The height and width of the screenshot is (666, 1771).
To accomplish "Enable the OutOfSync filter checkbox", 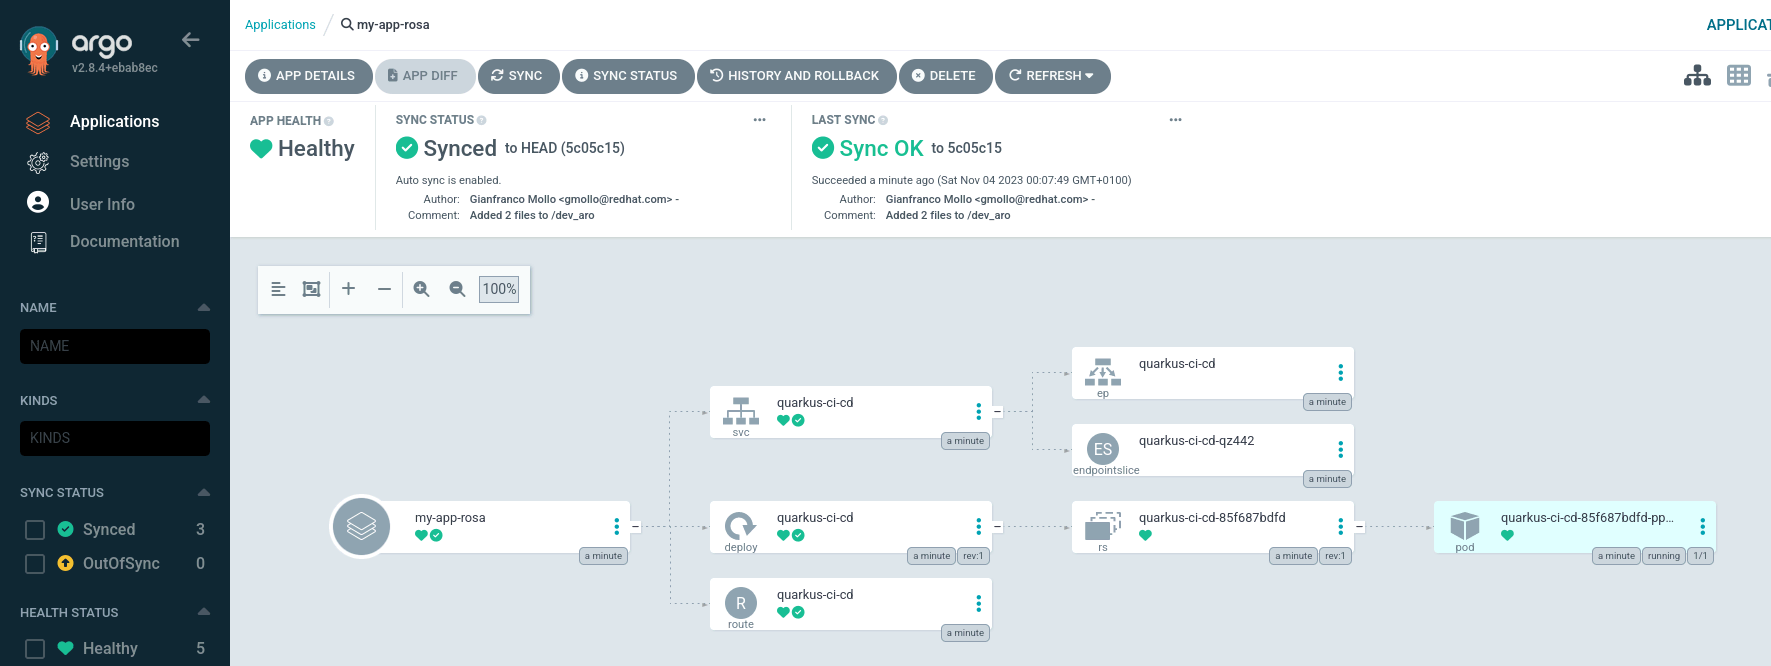I will (35, 564).
